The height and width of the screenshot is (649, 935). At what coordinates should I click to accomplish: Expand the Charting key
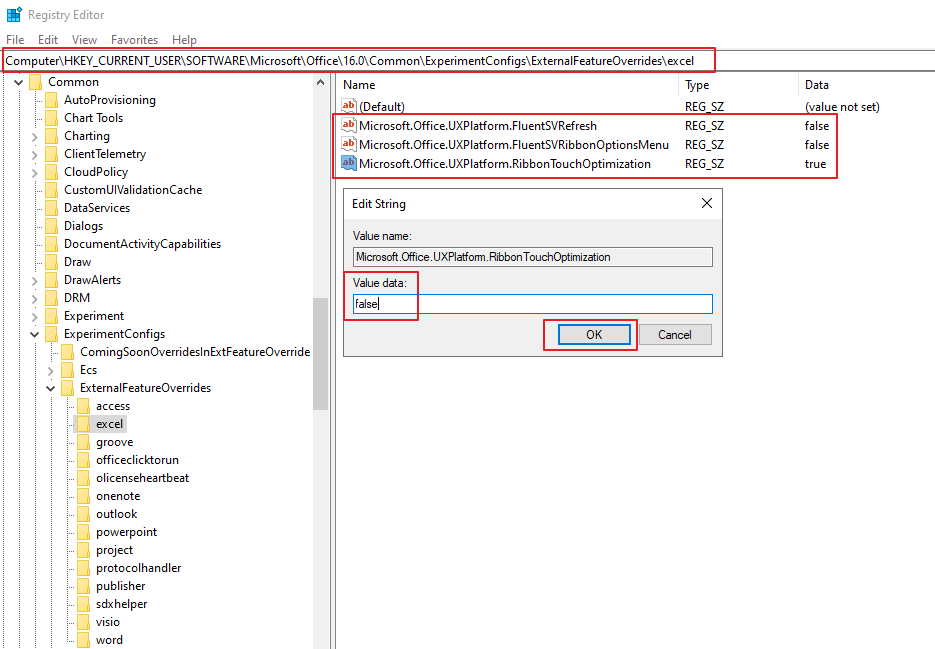(x=35, y=137)
